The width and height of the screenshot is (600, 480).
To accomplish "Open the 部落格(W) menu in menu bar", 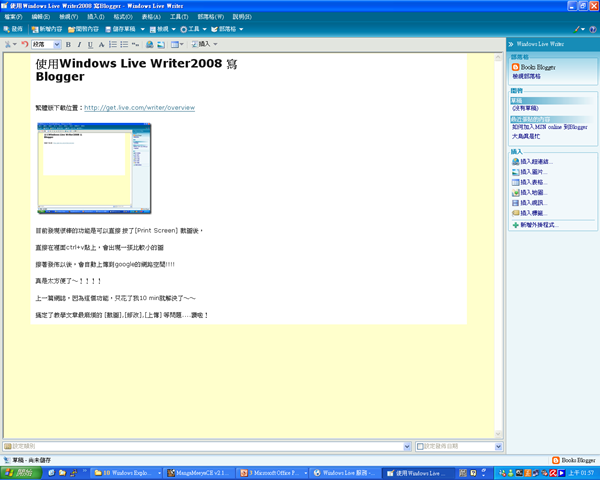I will pos(210,17).
